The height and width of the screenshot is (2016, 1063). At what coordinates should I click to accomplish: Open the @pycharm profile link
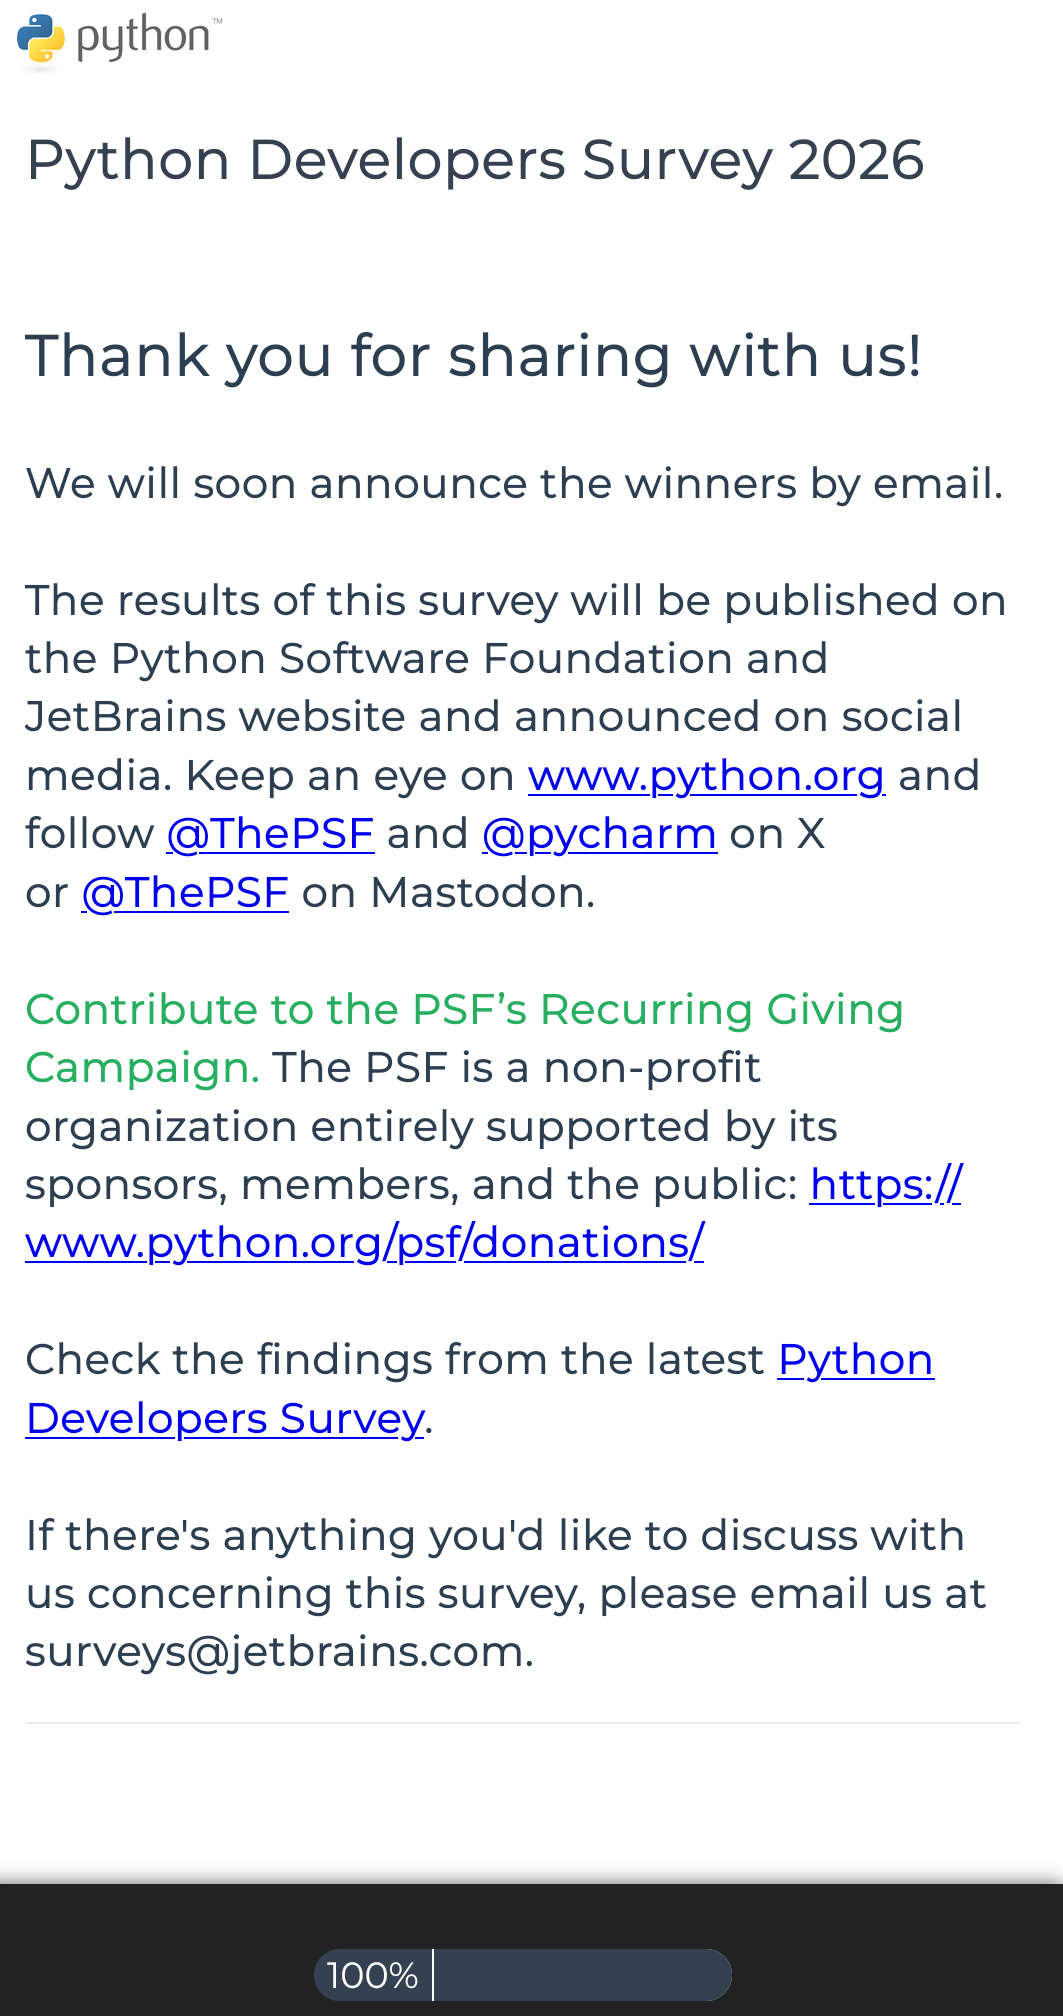599,834
